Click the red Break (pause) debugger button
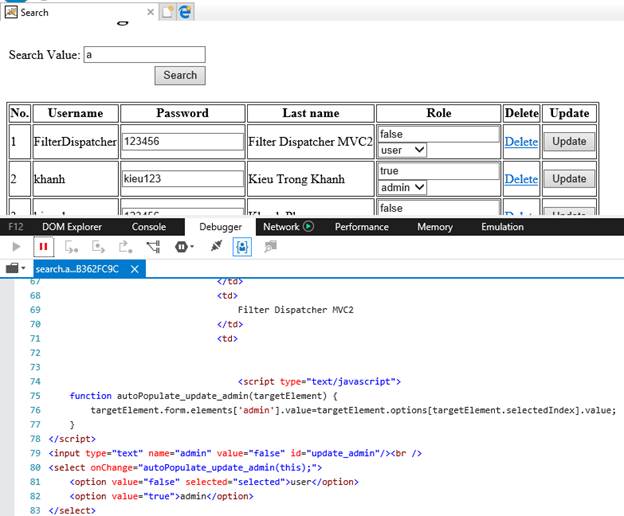 click(43, 247)
